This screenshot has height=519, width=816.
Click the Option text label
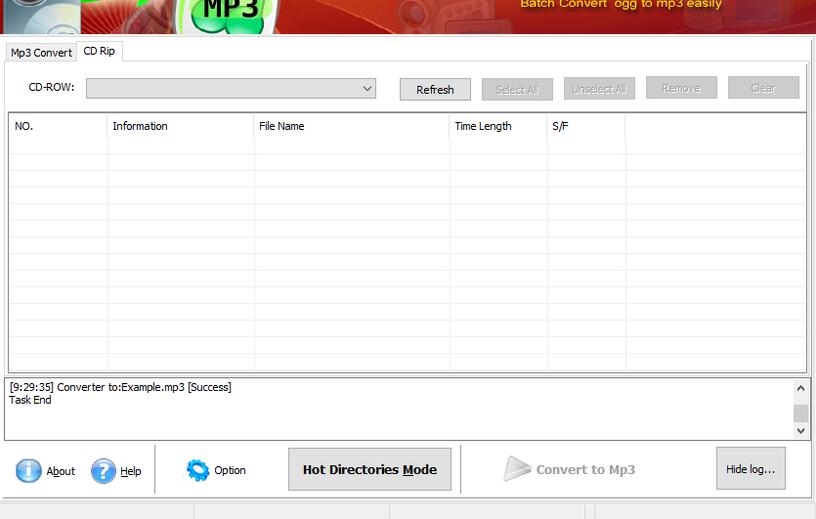[x=230, y=470]
